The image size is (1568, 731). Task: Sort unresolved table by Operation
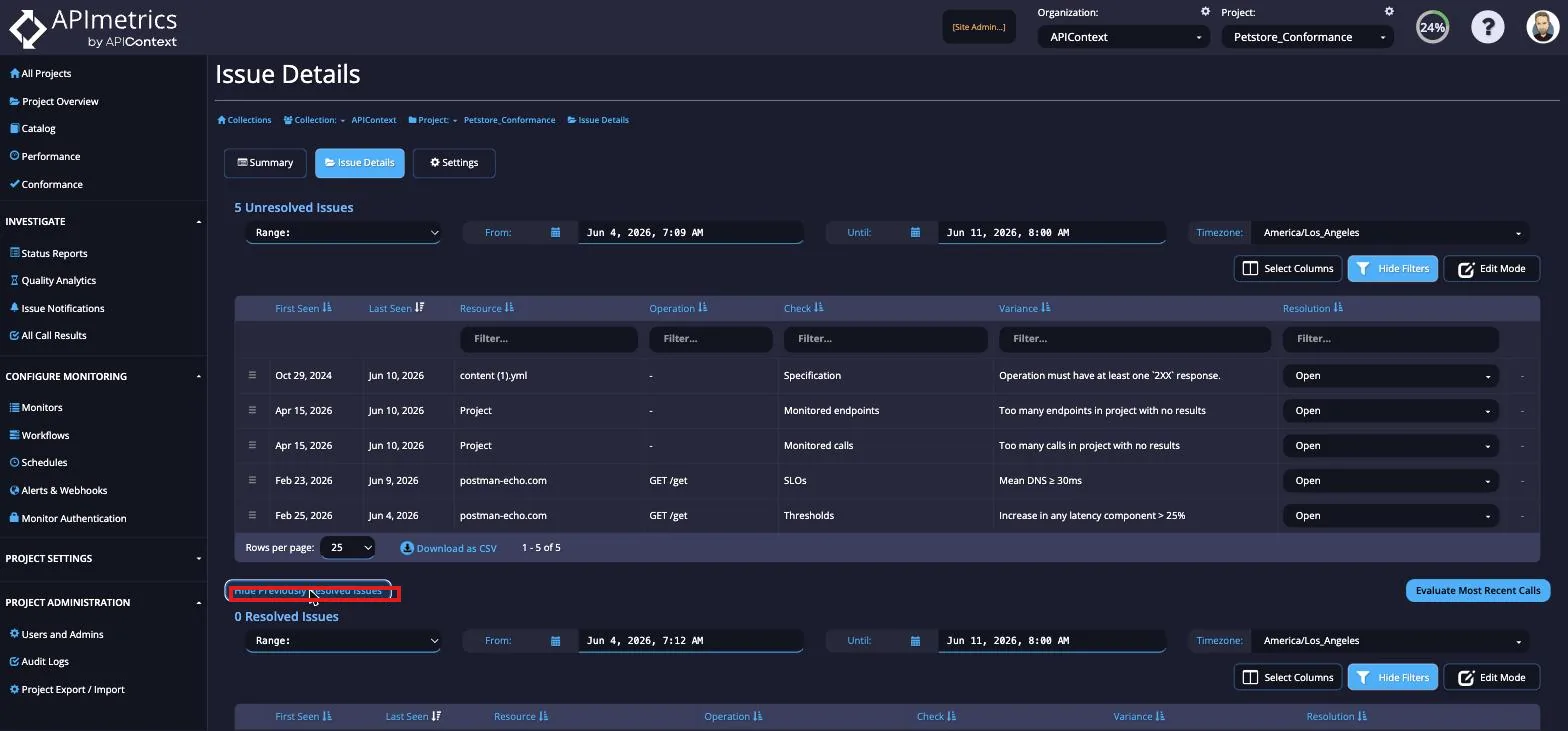(678, 308)
